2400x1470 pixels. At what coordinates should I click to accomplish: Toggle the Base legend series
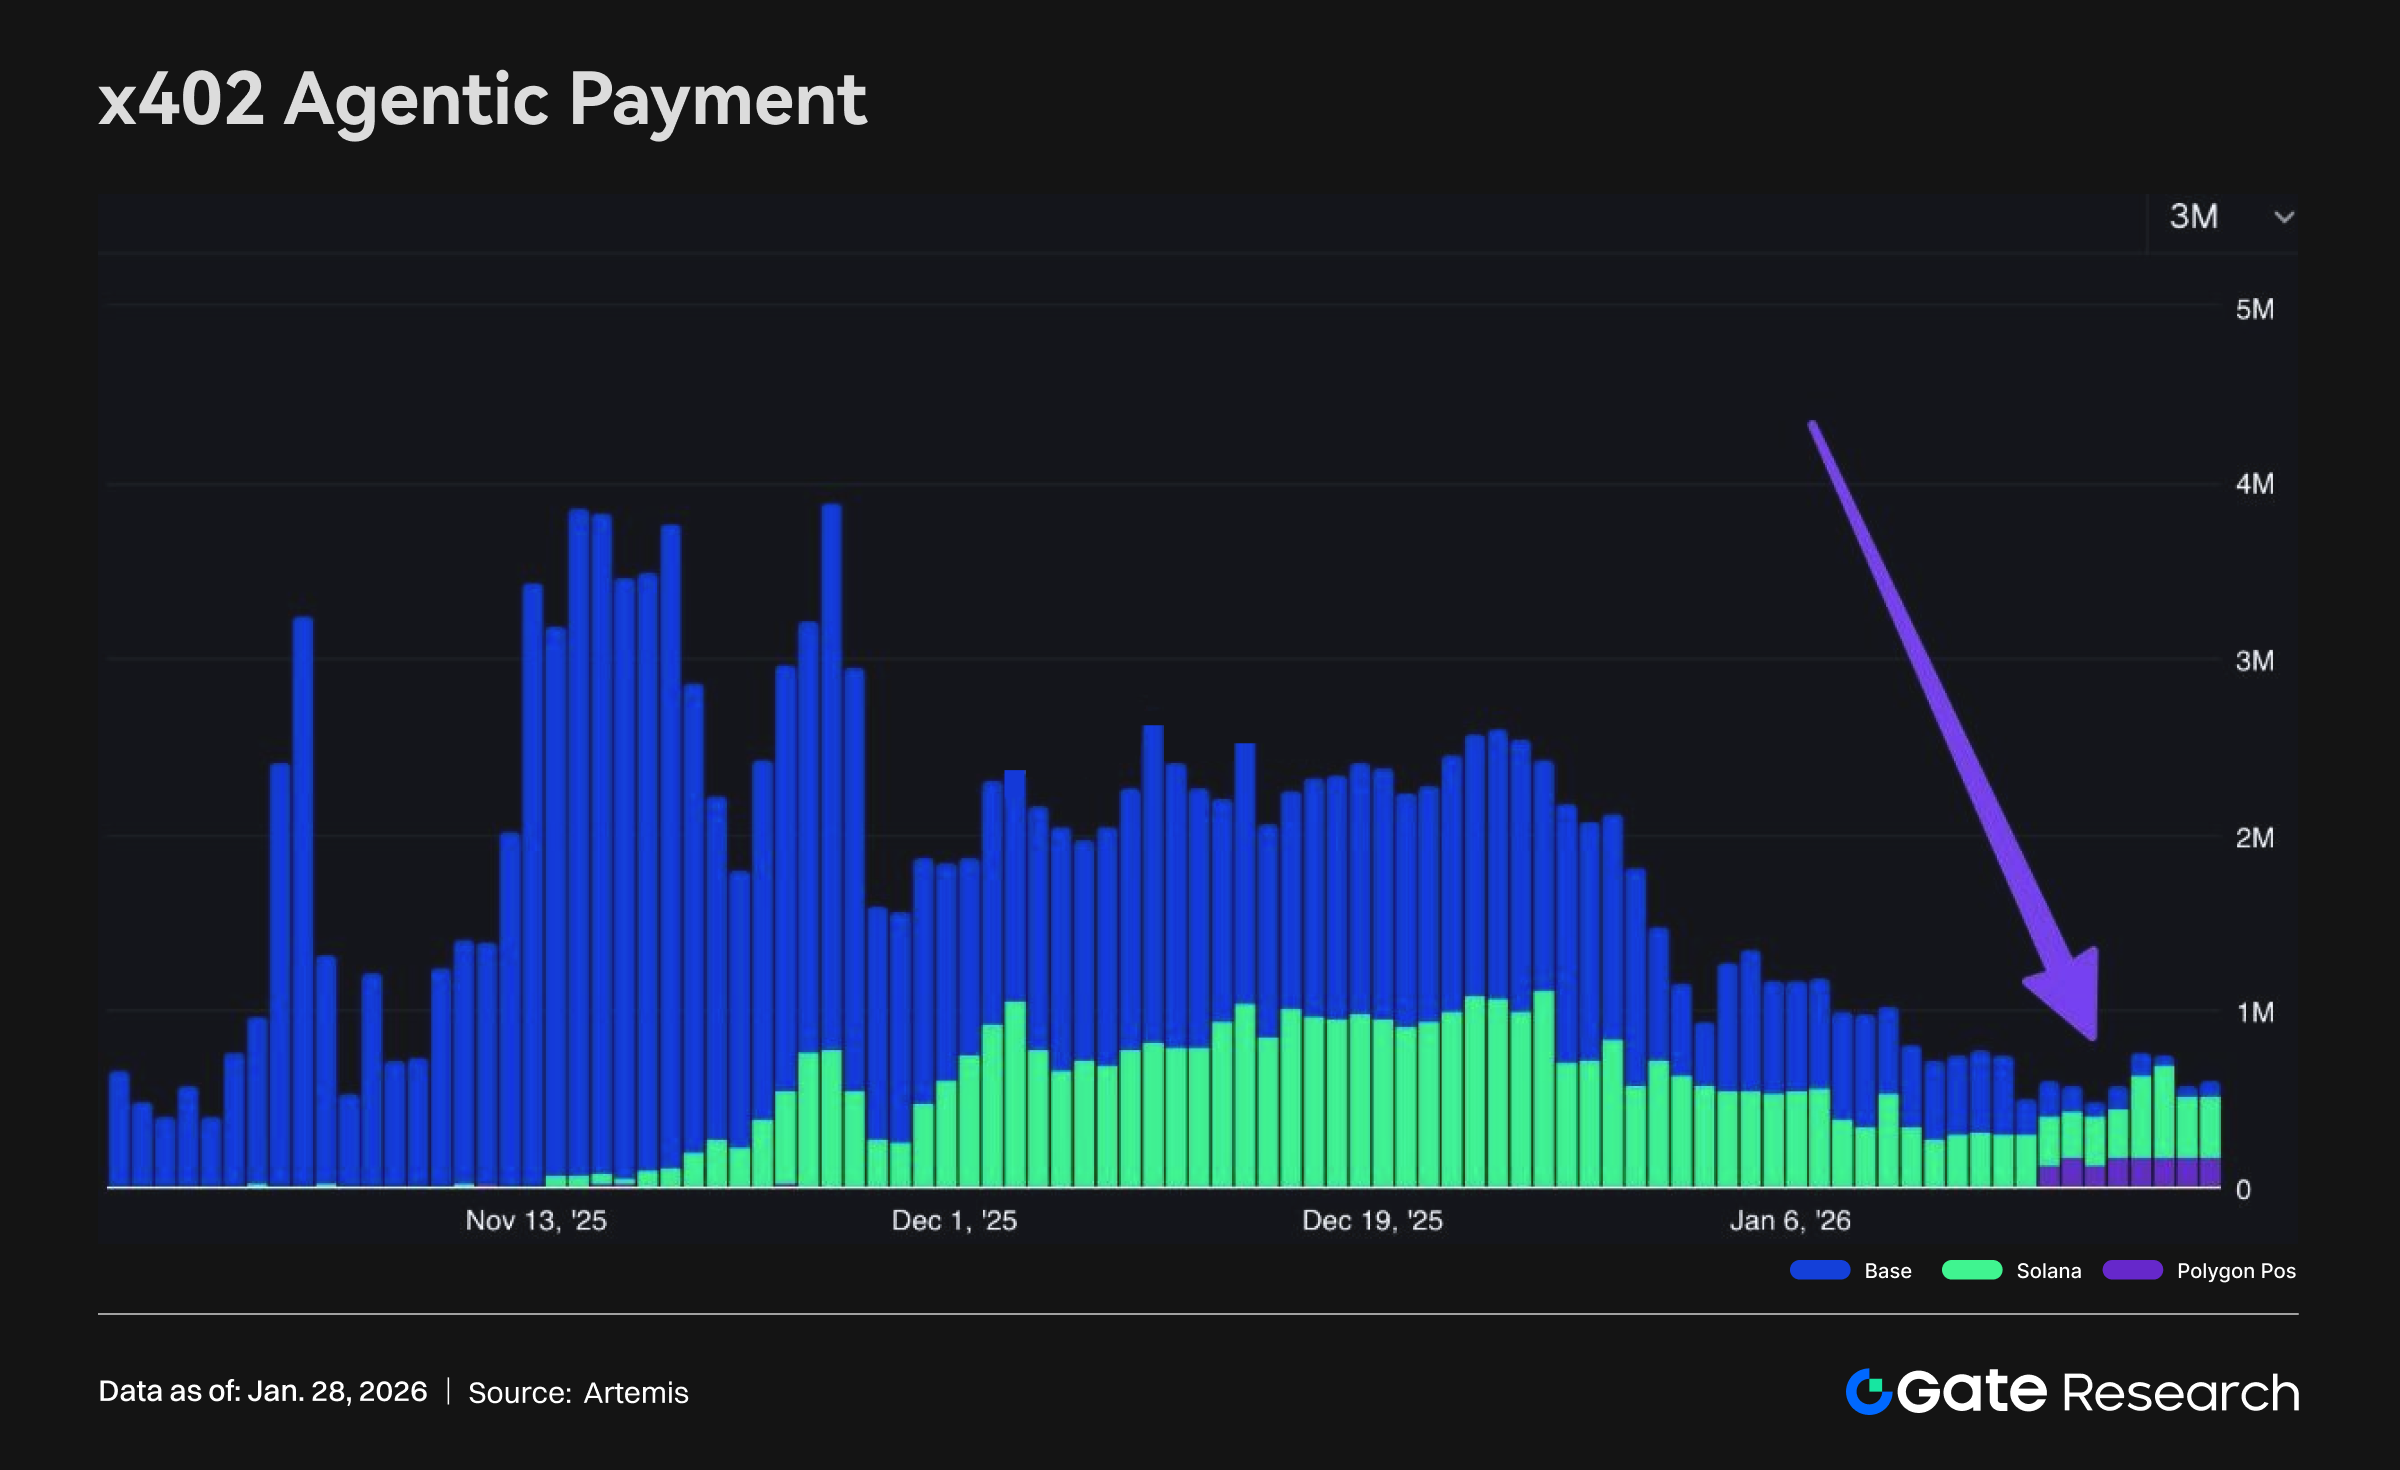pyautogui.click(x=1887, y=1271)
